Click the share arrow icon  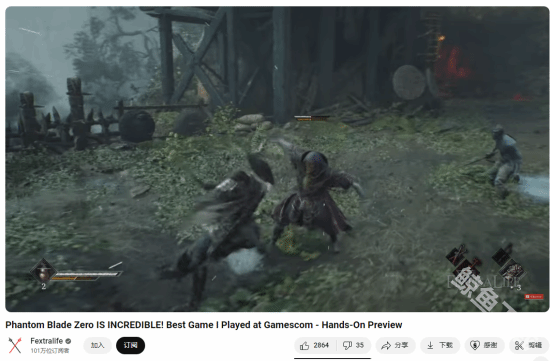click(x=386, y=346)
